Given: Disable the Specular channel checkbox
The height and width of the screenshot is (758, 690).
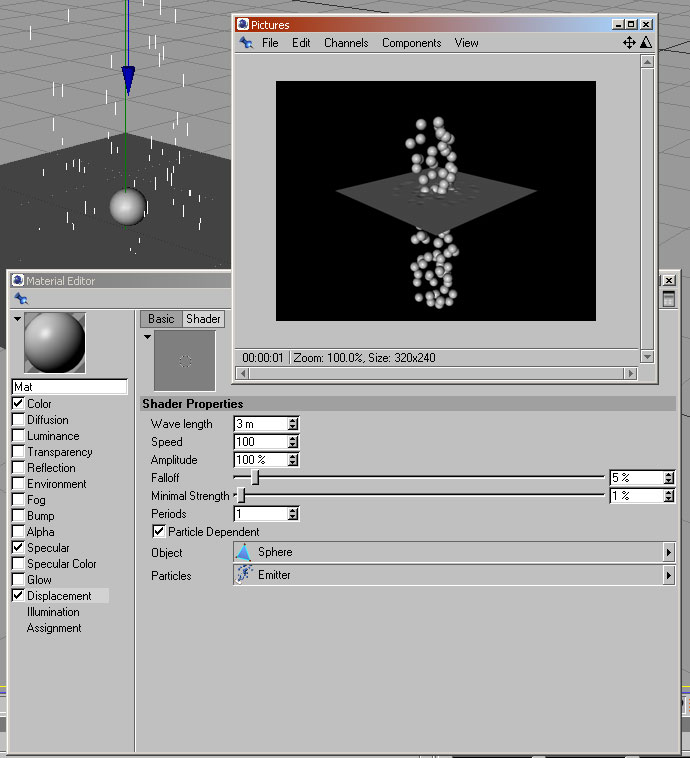Looking at the screenshot, I should [18, 547].
